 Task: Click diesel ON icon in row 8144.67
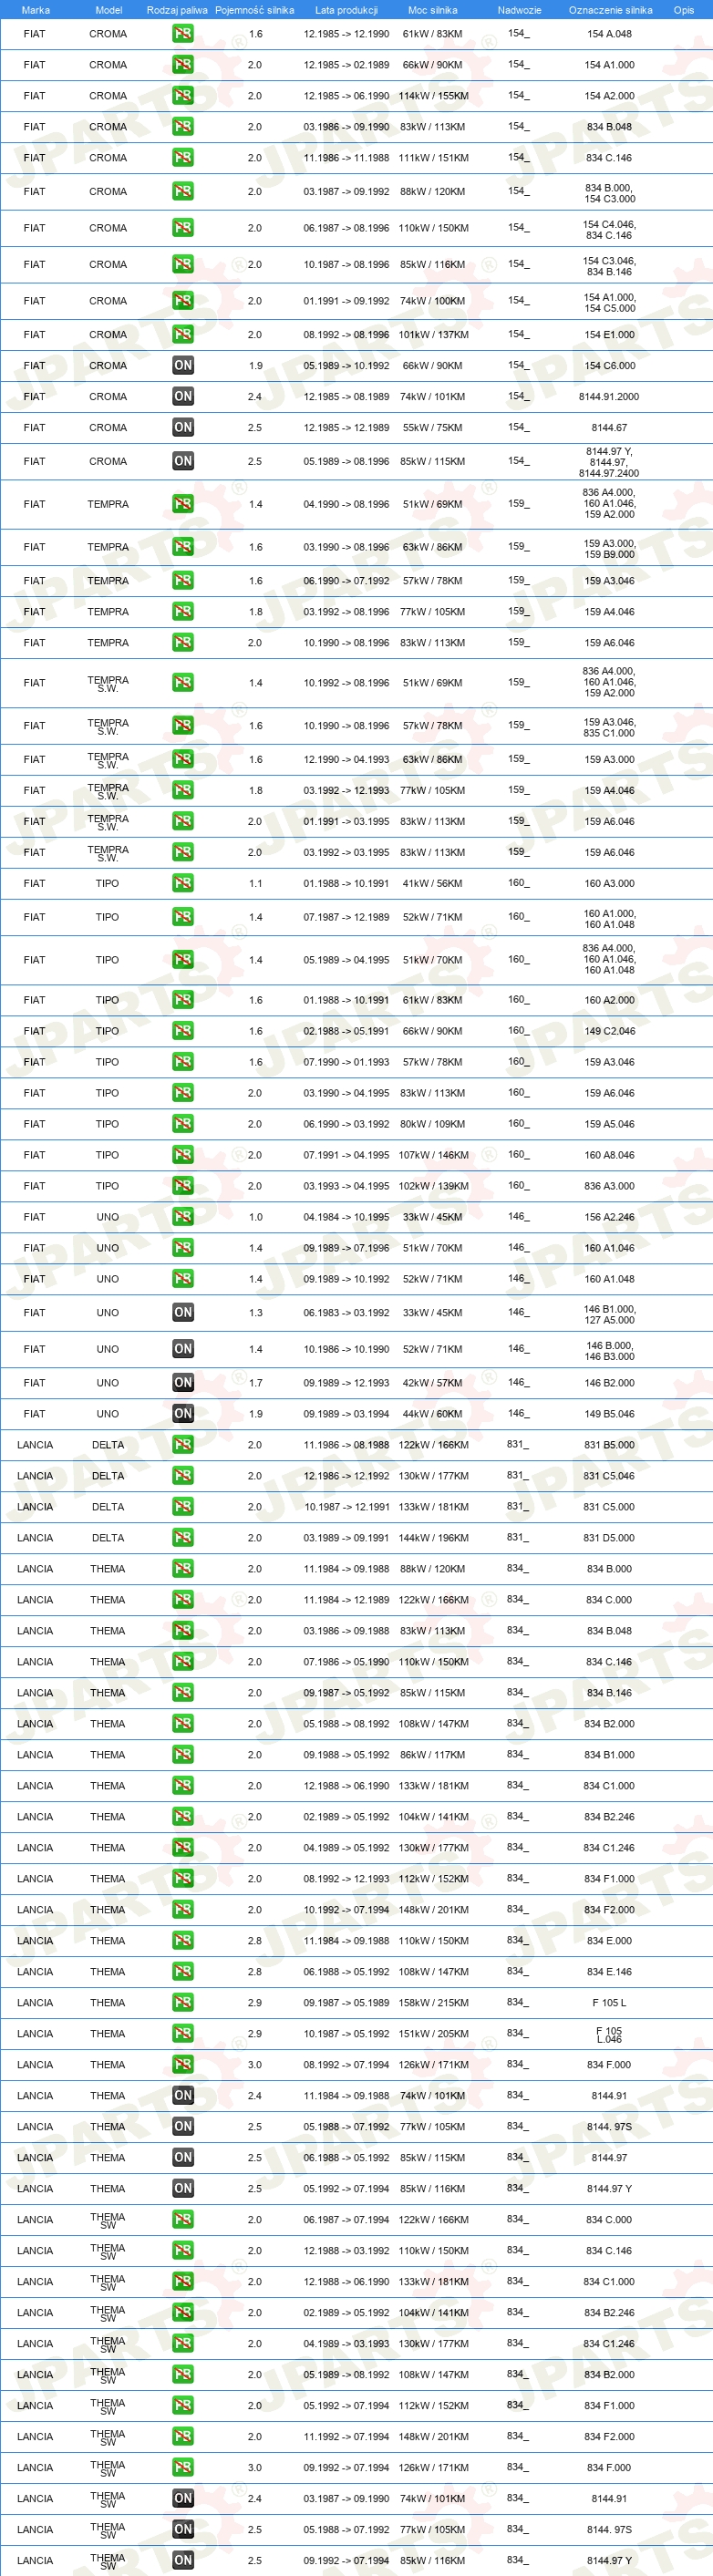click(183, 428)
